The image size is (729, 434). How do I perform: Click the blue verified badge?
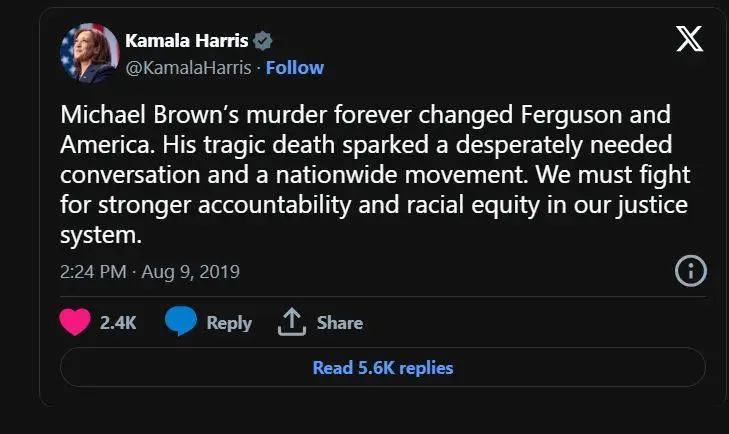(264, 41)
